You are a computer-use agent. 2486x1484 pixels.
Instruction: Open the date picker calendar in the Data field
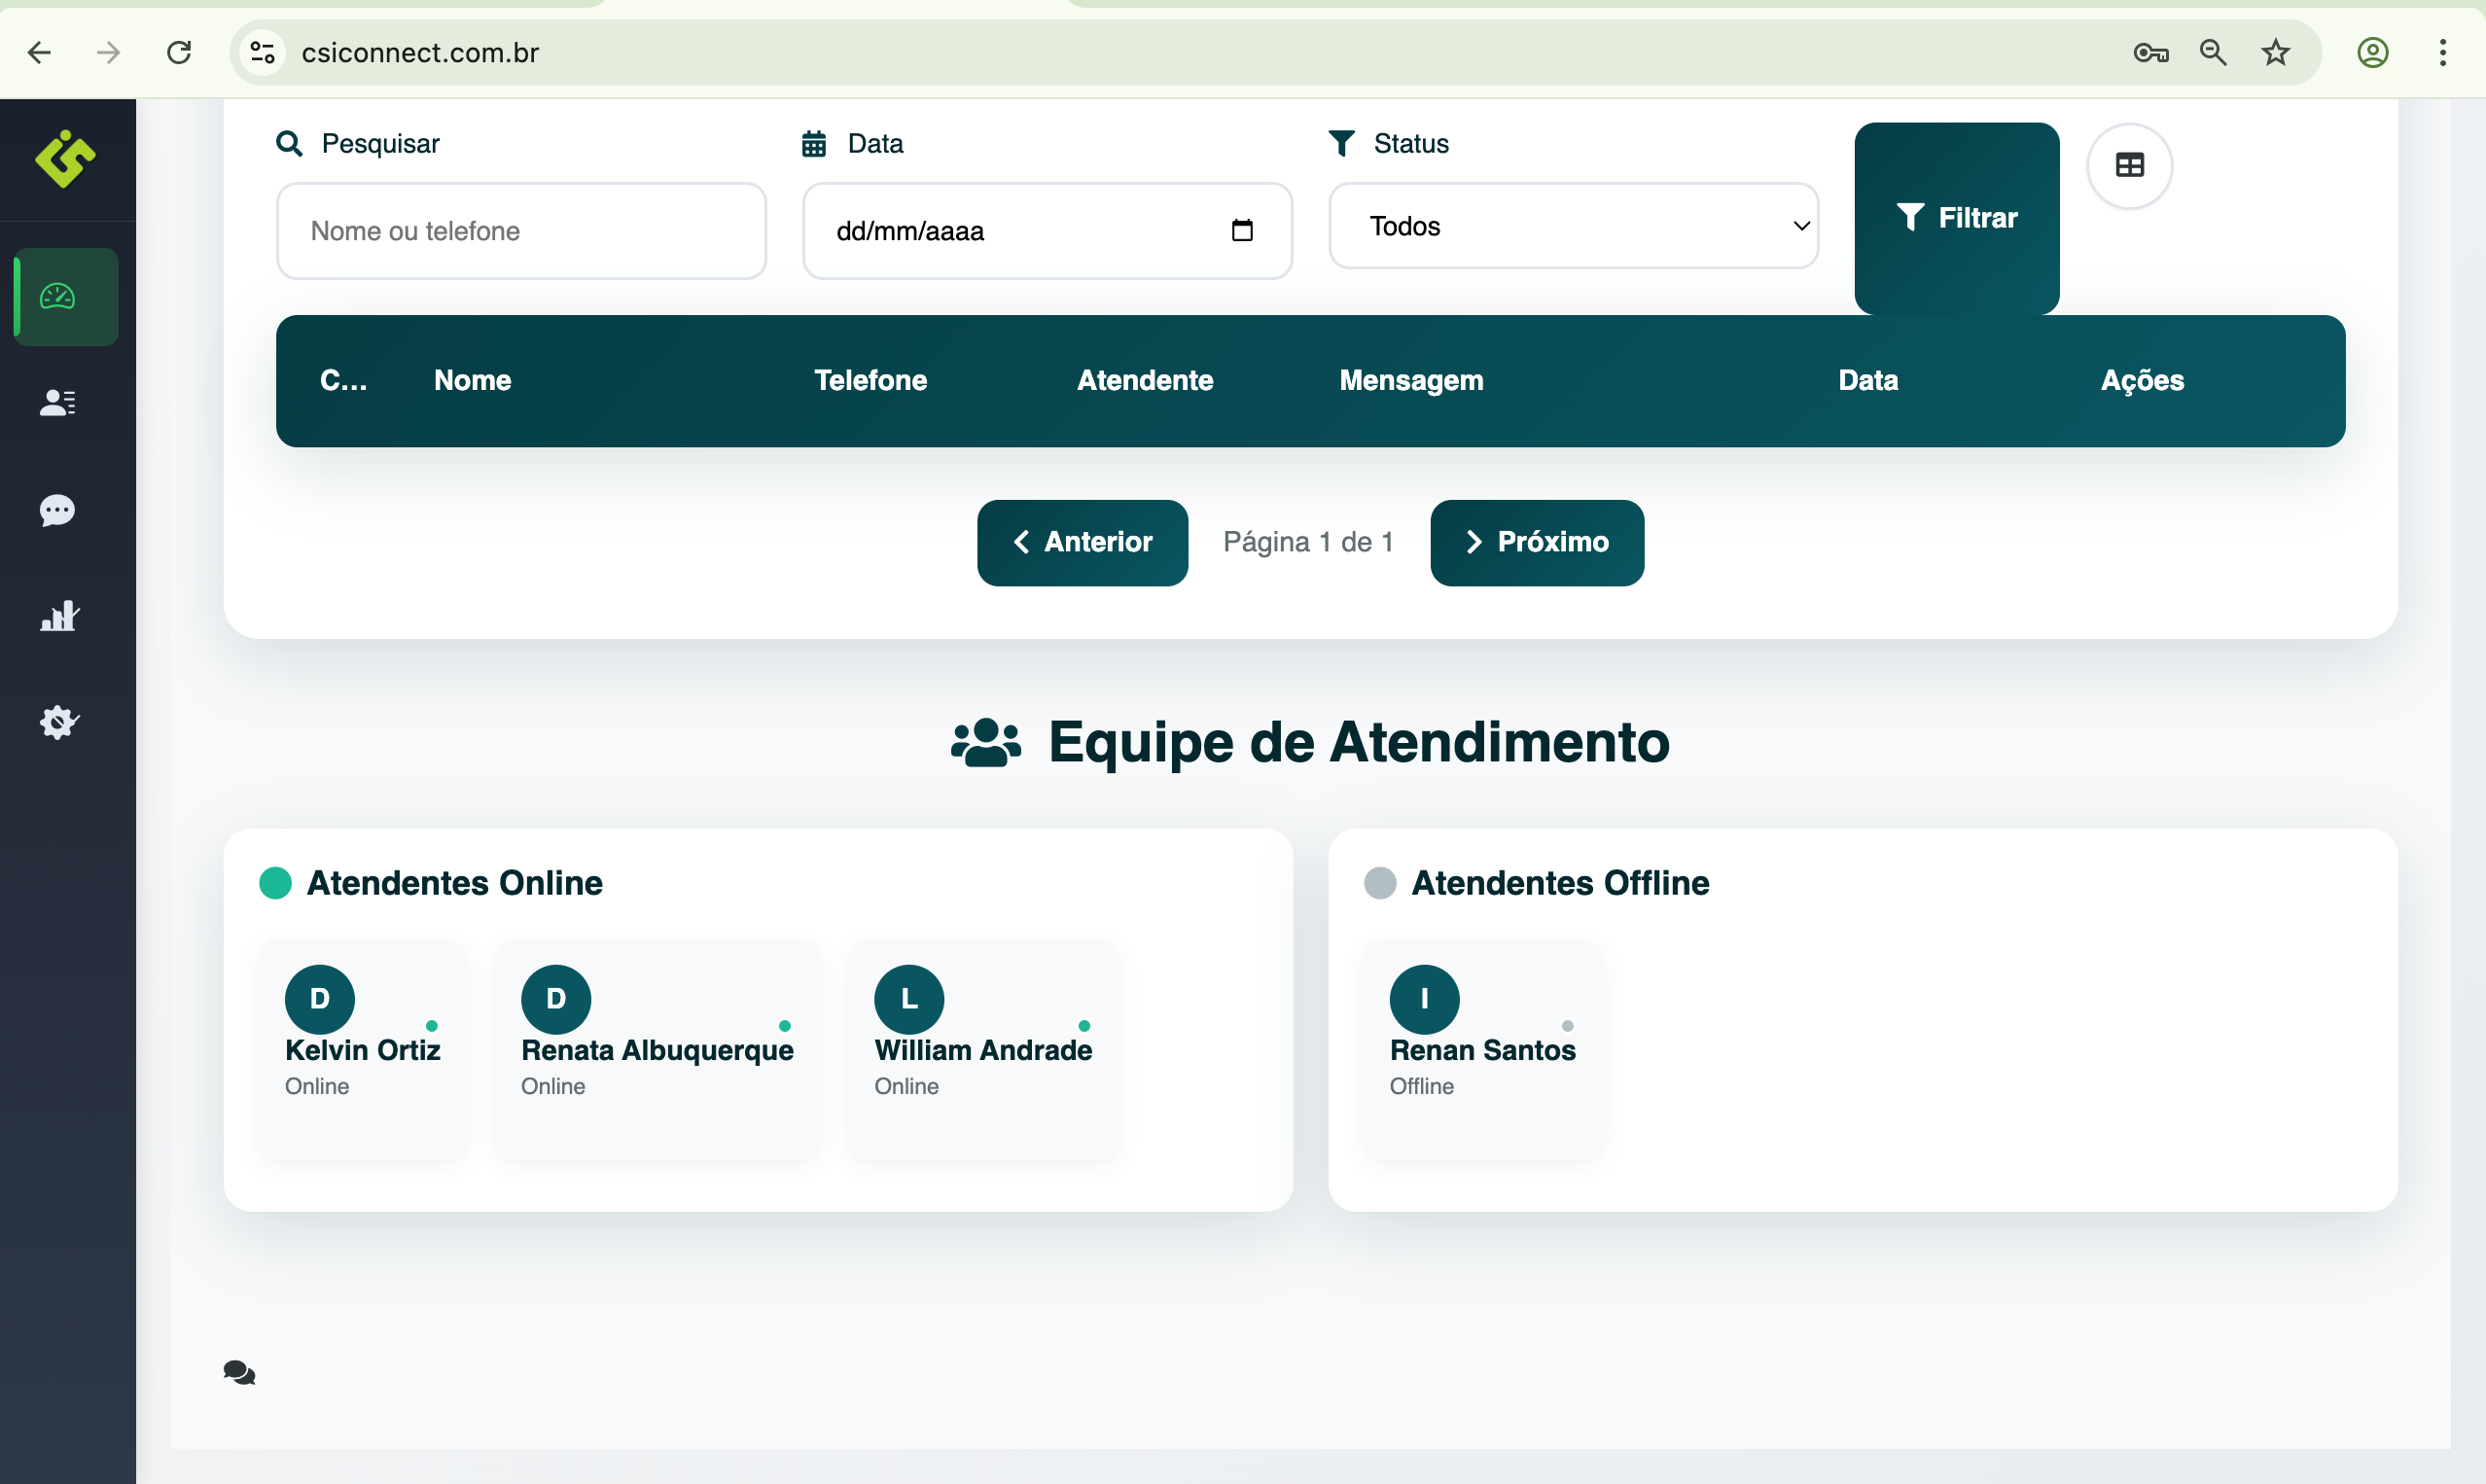(x=1243, y=230)
